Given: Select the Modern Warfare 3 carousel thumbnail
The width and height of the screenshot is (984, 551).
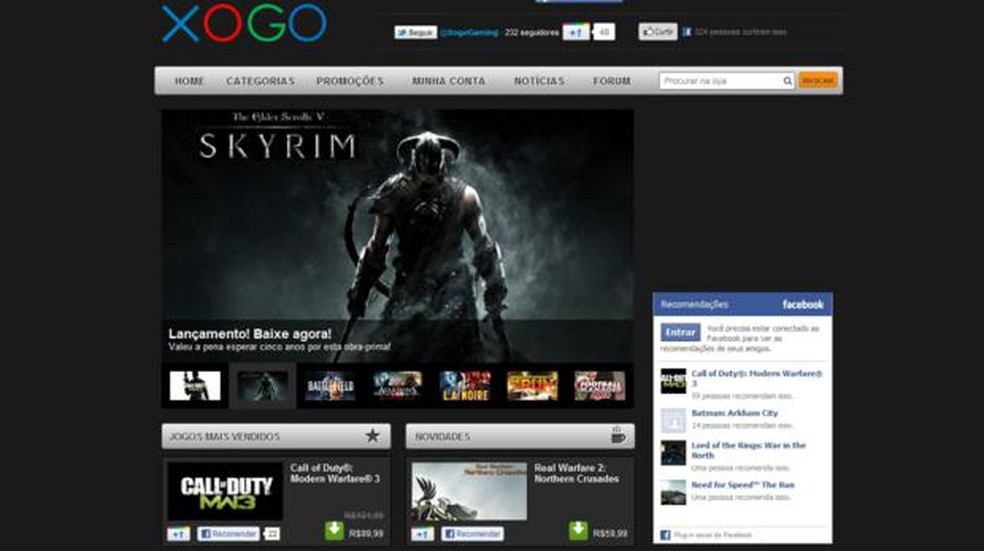Looking at the screenshot, I should [x=195, y=385].
